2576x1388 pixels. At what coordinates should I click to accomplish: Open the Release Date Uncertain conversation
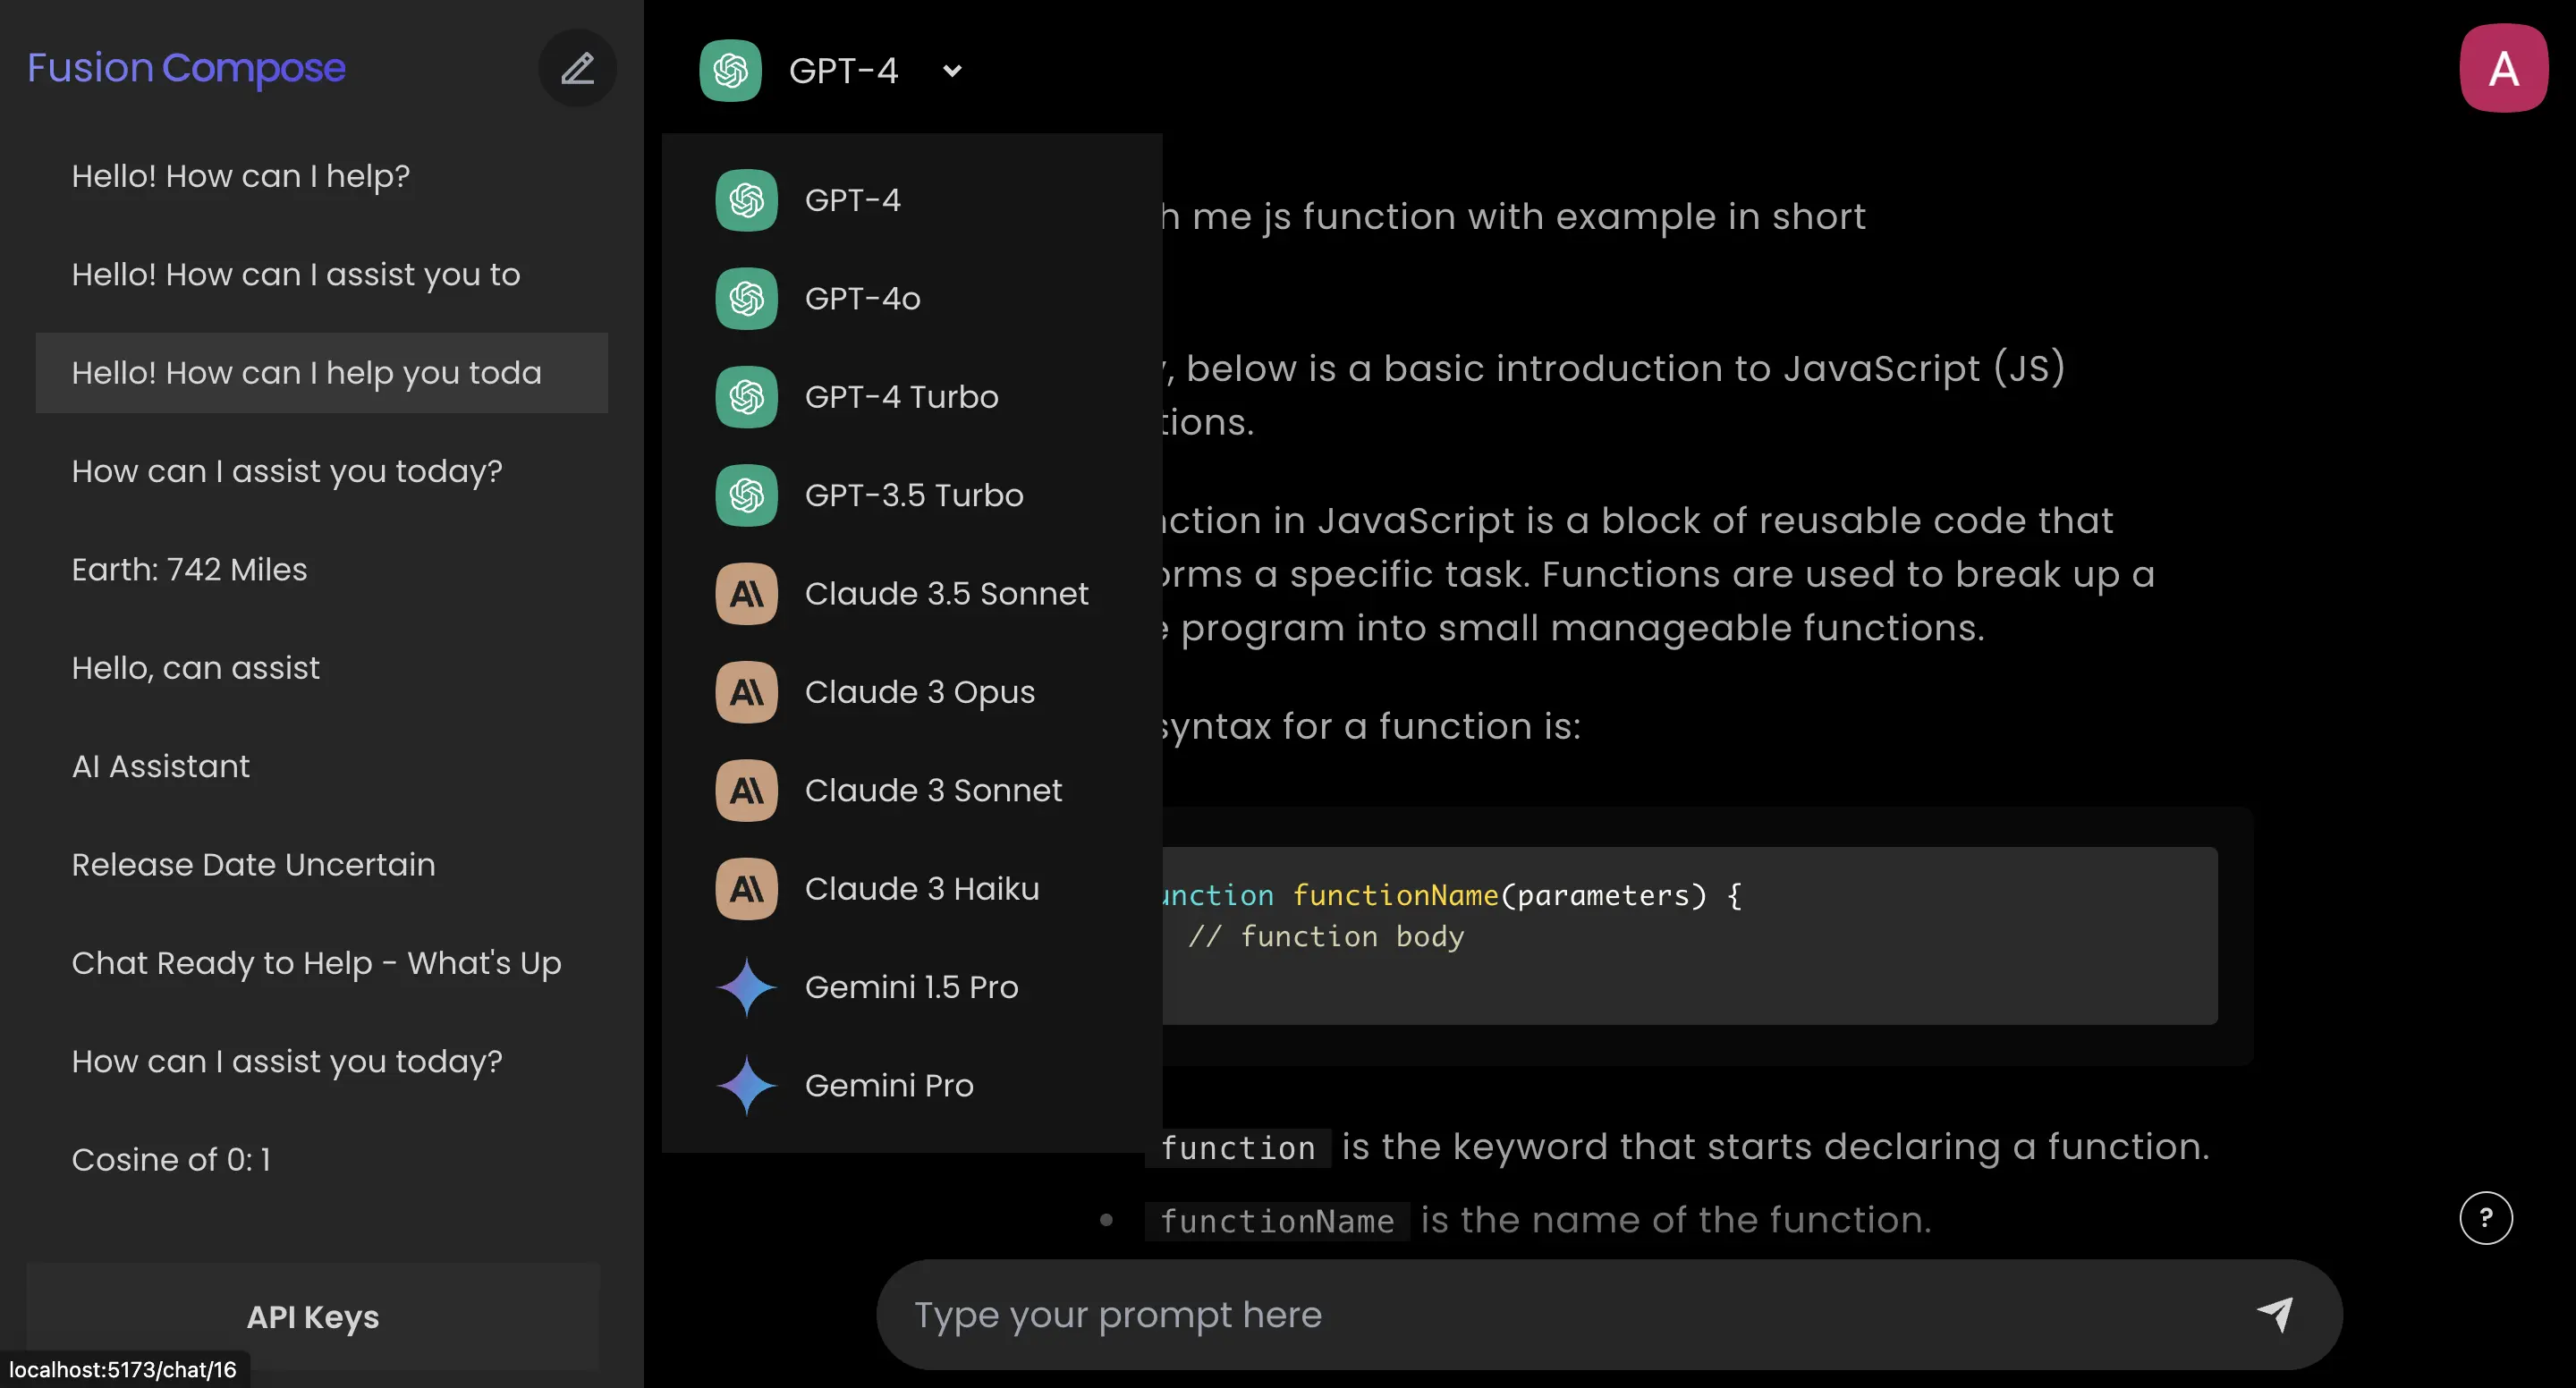pyautogui.click(x=253, y=864)
